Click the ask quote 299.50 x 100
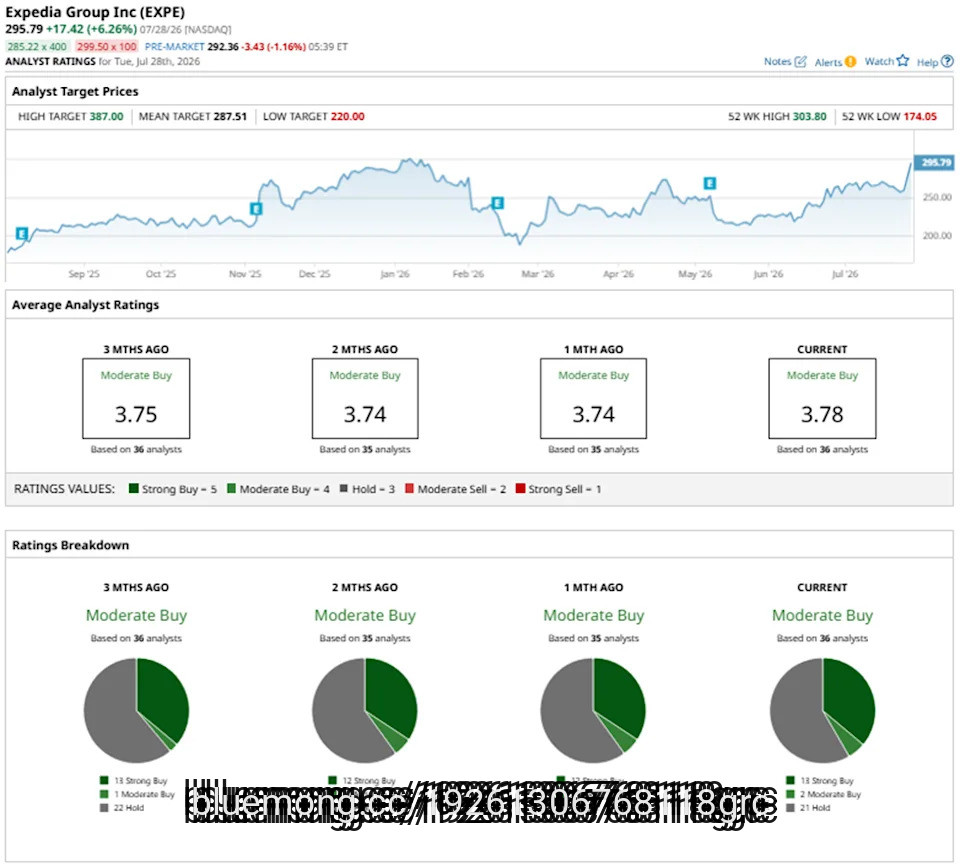 [107, 47]
